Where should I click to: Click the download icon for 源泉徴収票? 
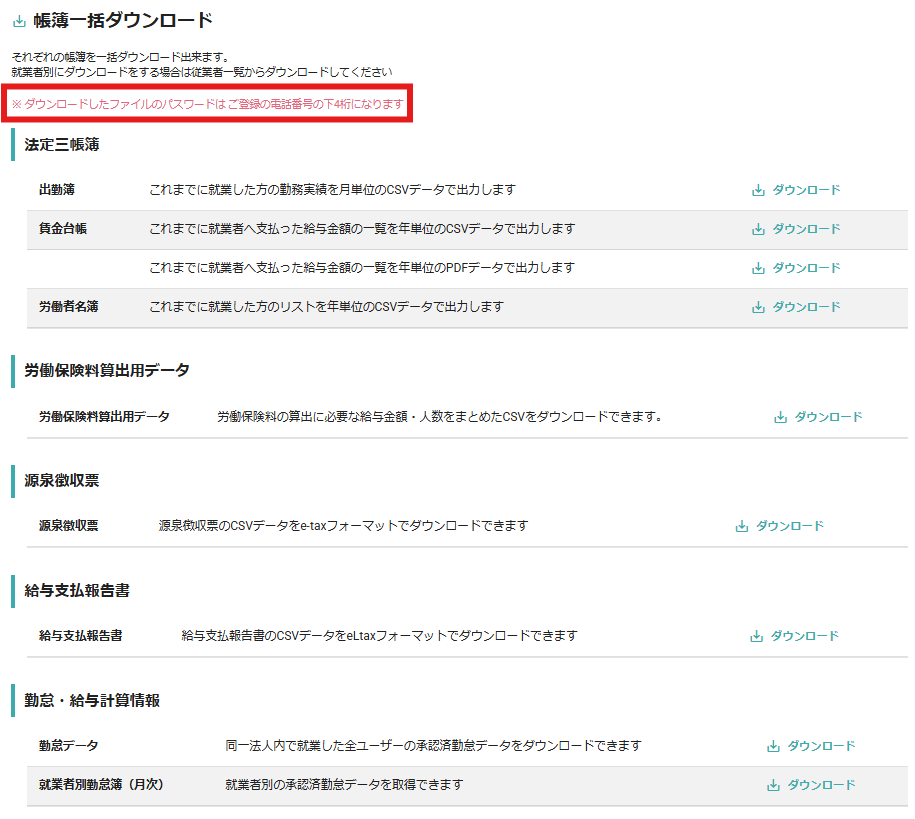742,526
